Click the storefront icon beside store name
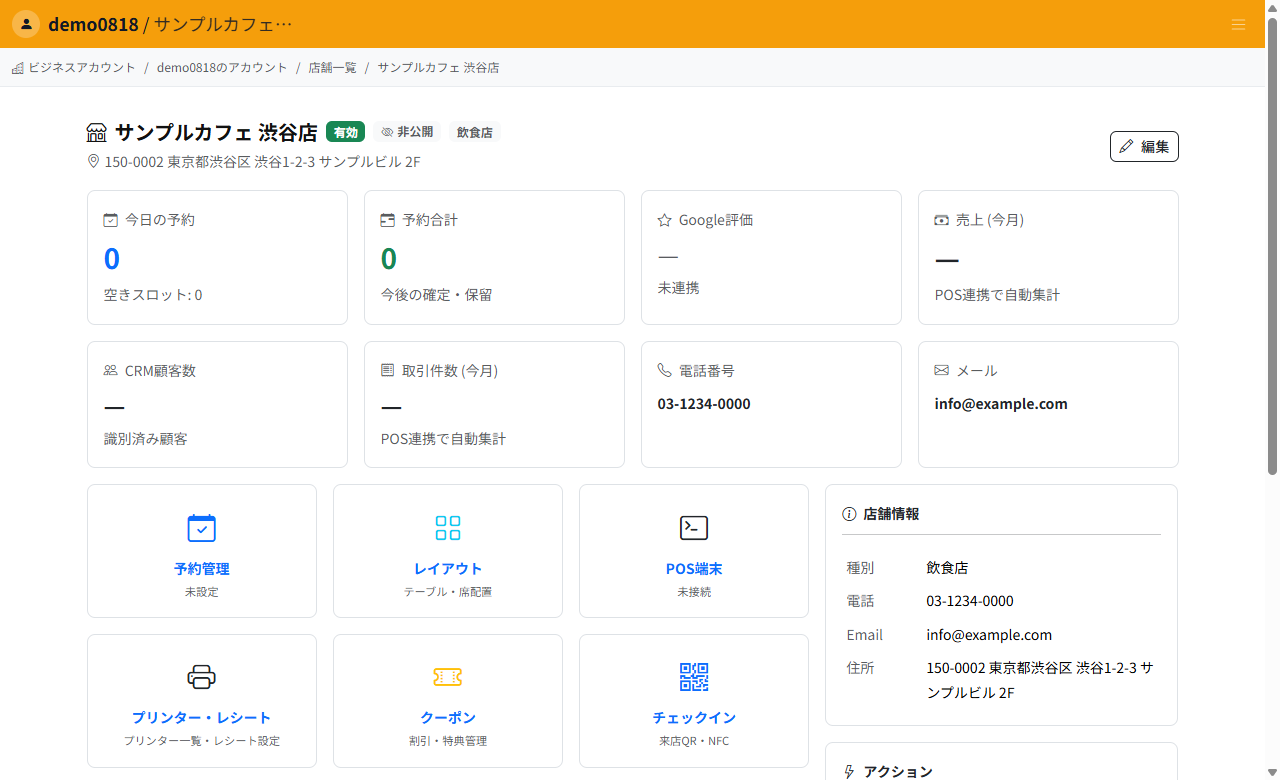 (97, 133)
